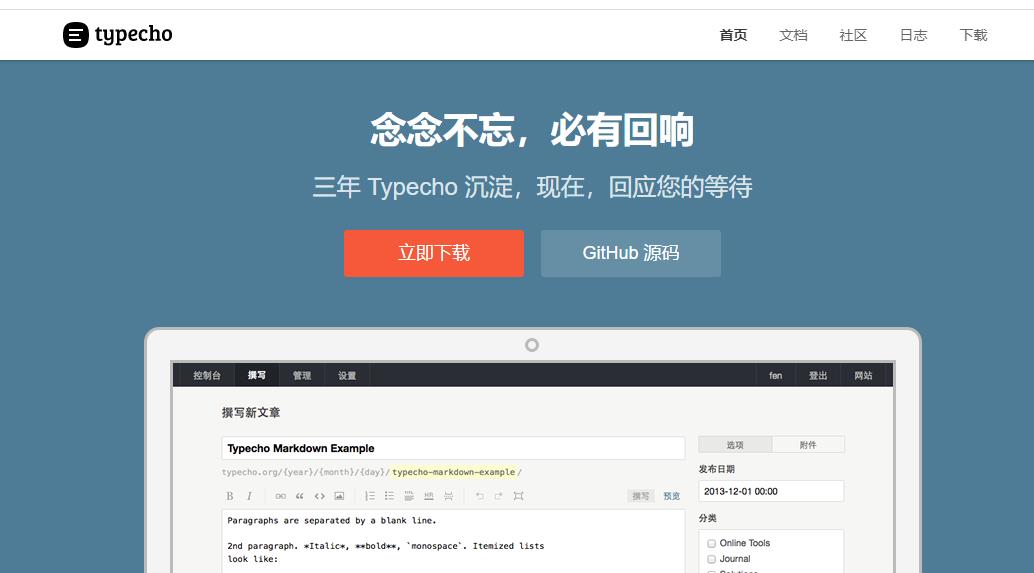This screenshot has width=1034, height=573.
Task: Click the typecho logo icon
Action: [76, 35]
